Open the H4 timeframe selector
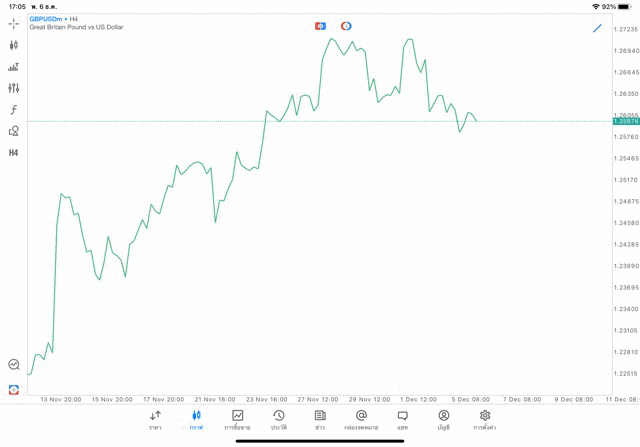Image resolution: width=640 pixels, height=447 pixels. 13,153
